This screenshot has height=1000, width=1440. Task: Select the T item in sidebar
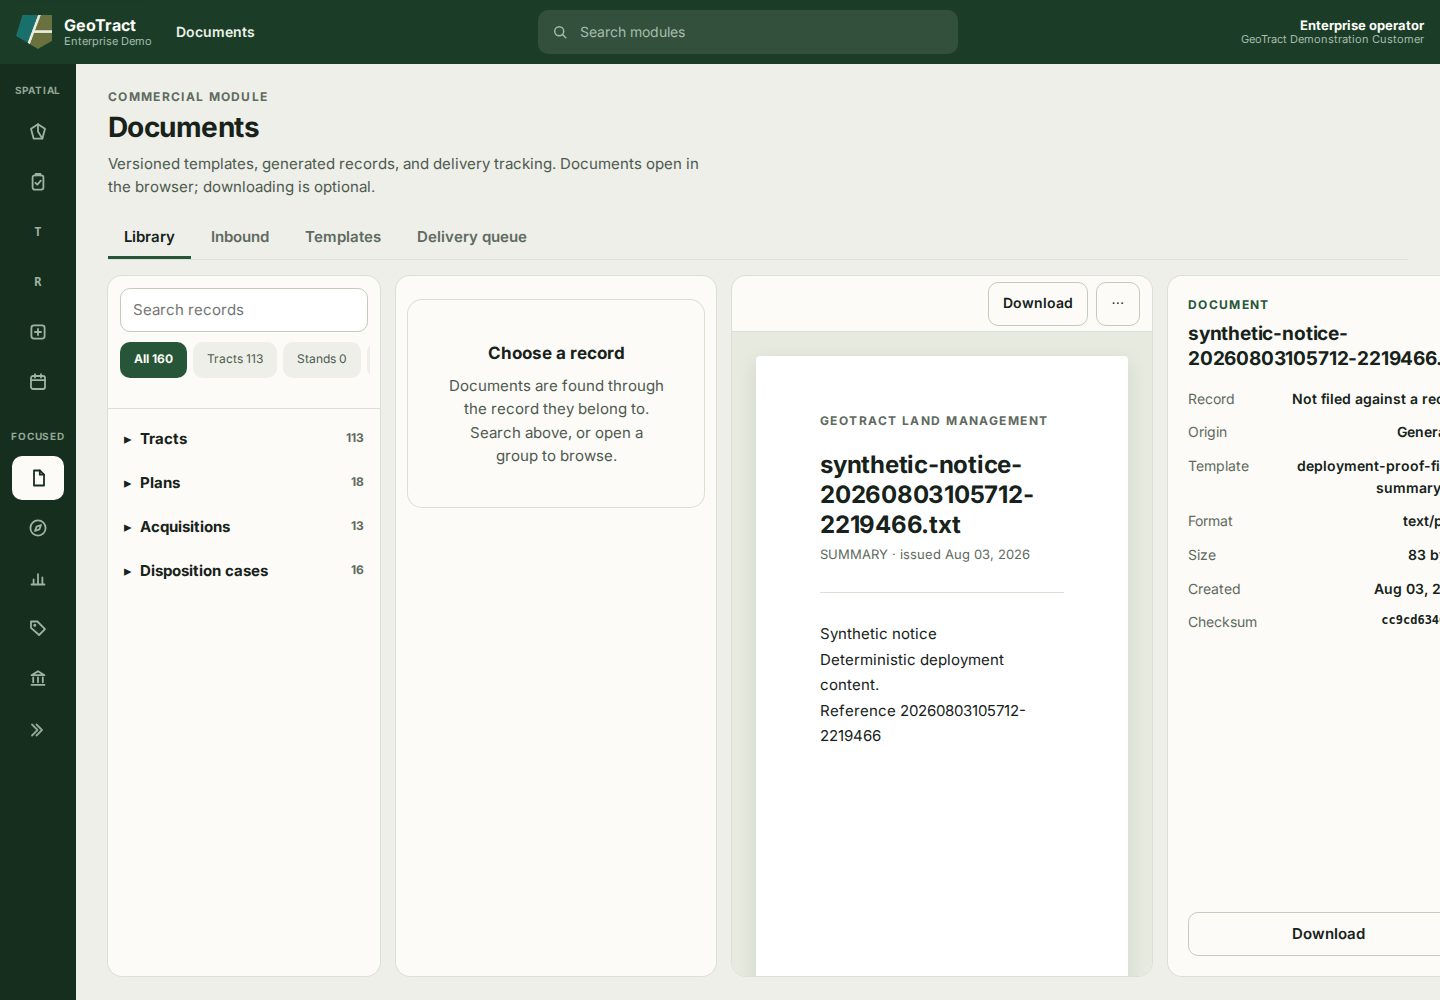[x=38, y=232]
